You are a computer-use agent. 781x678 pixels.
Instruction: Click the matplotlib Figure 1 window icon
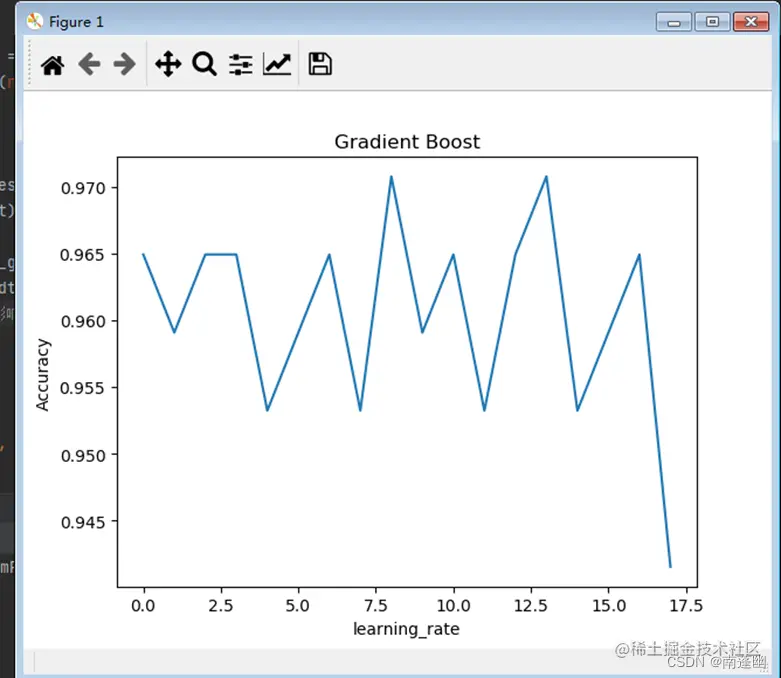click(x=35, y=21)
